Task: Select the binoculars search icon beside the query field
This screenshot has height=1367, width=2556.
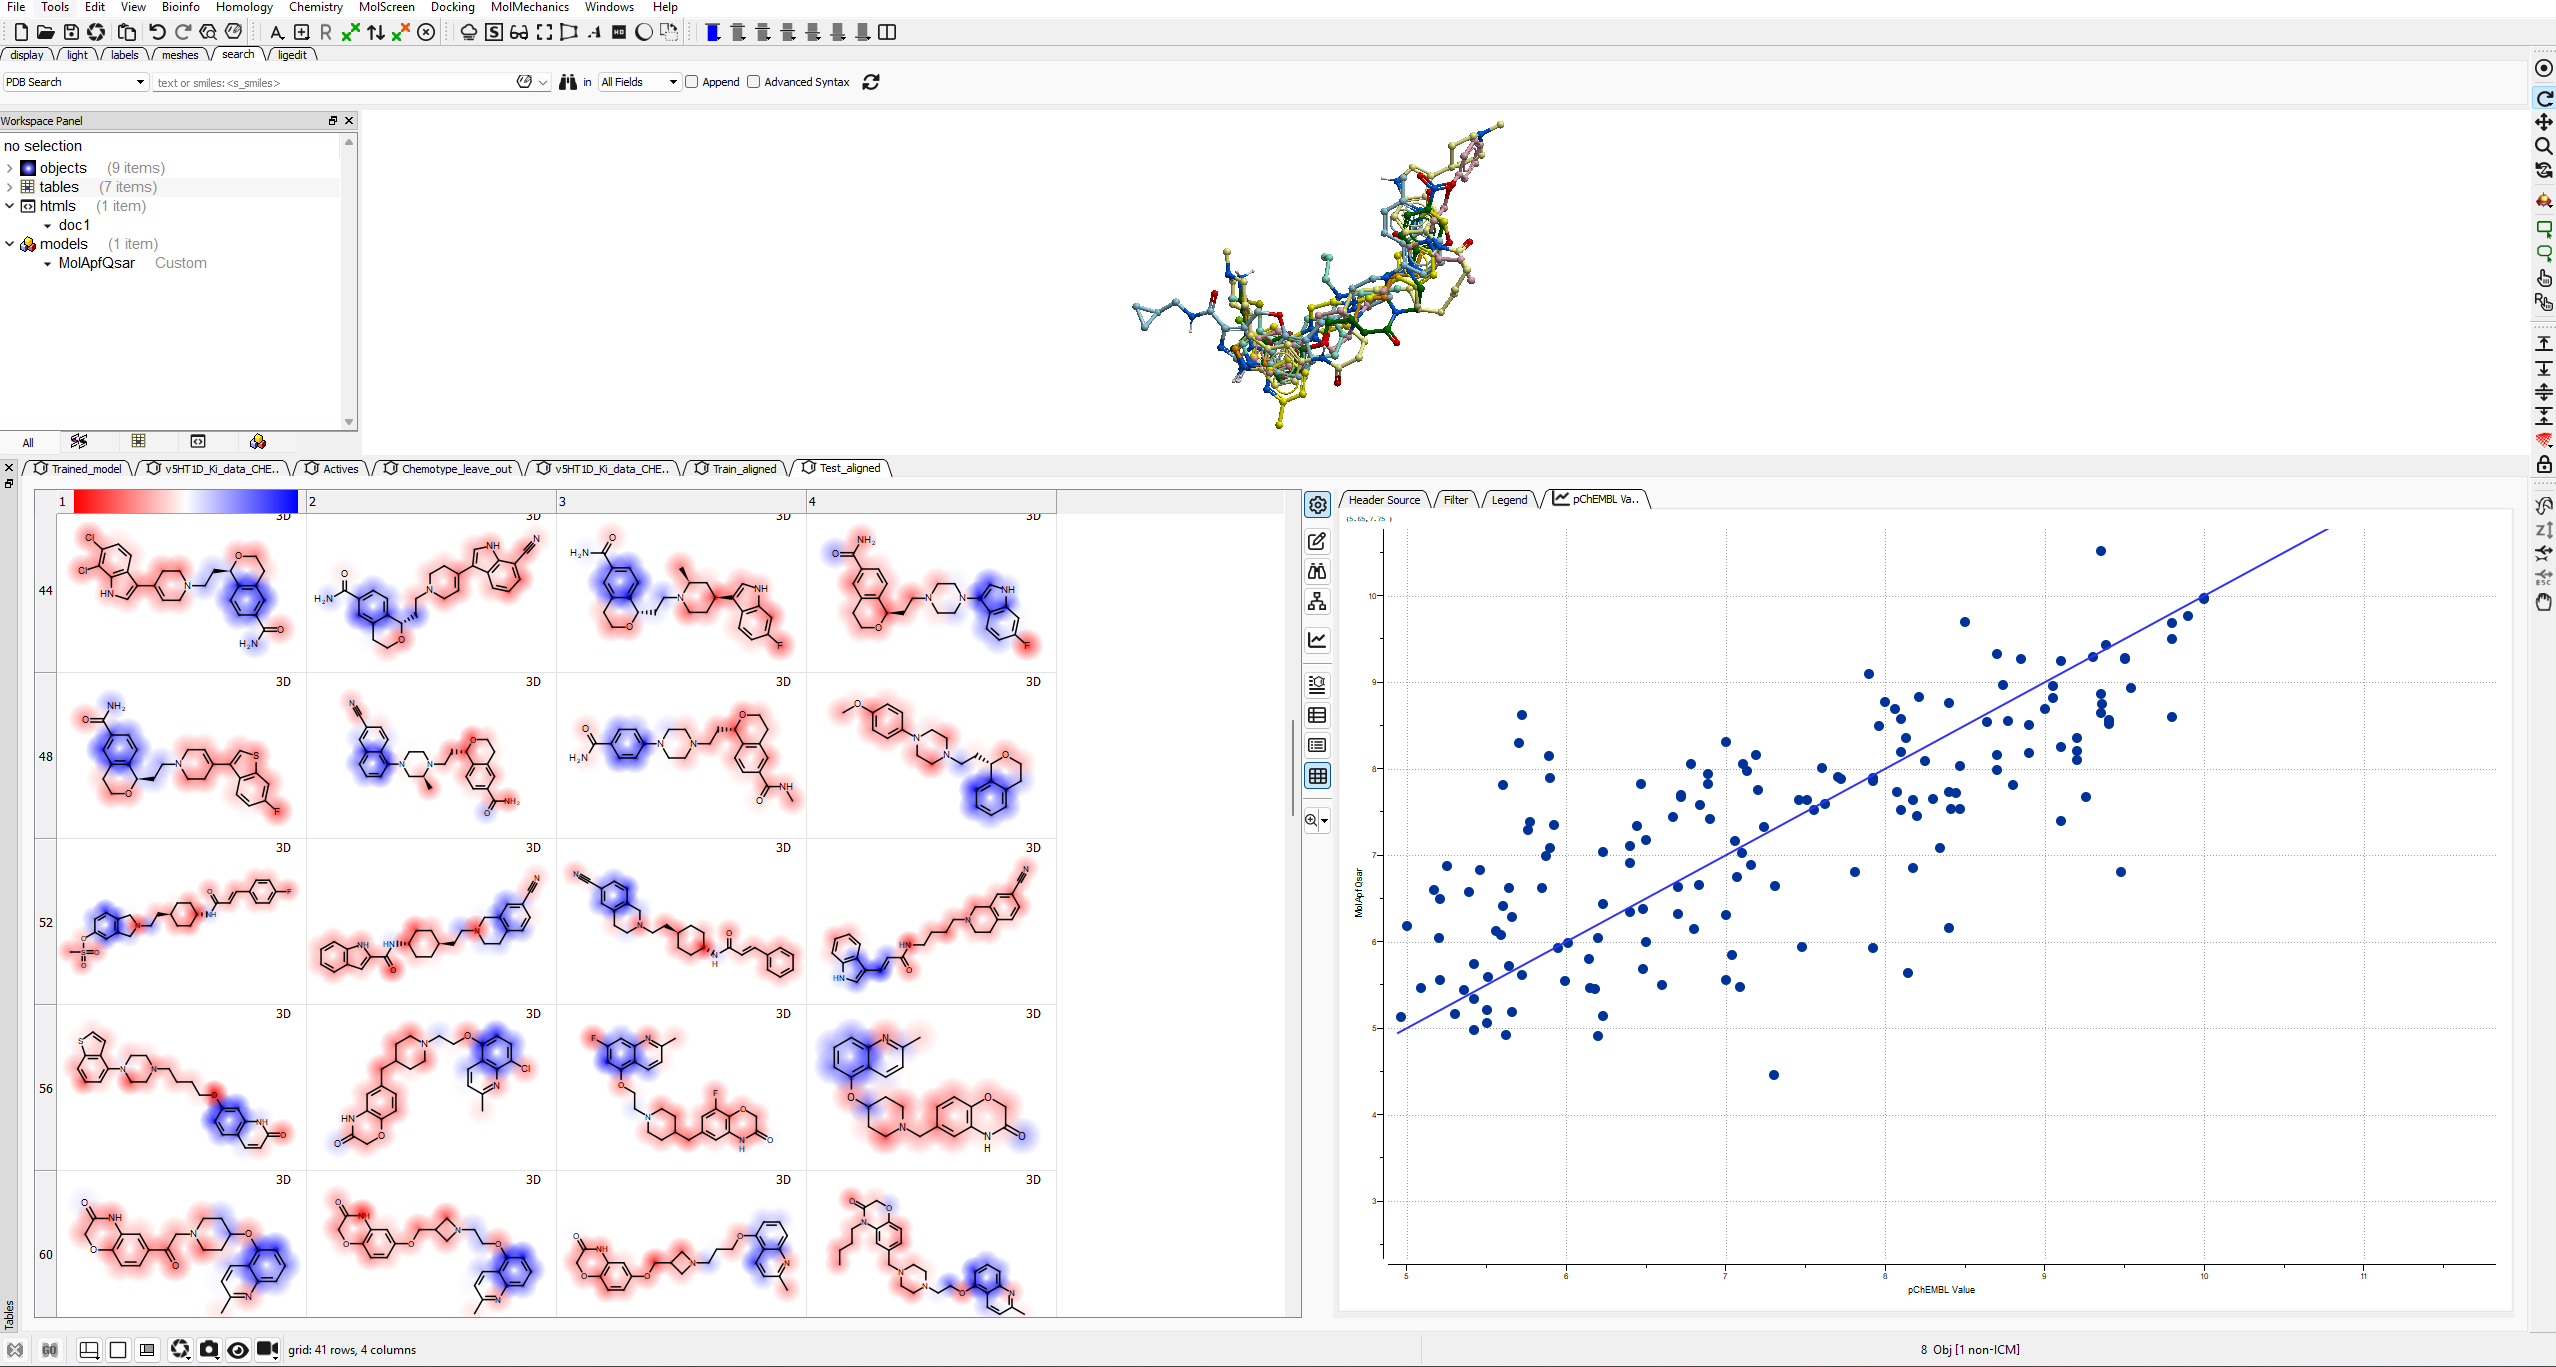Action: coord(566,82)
